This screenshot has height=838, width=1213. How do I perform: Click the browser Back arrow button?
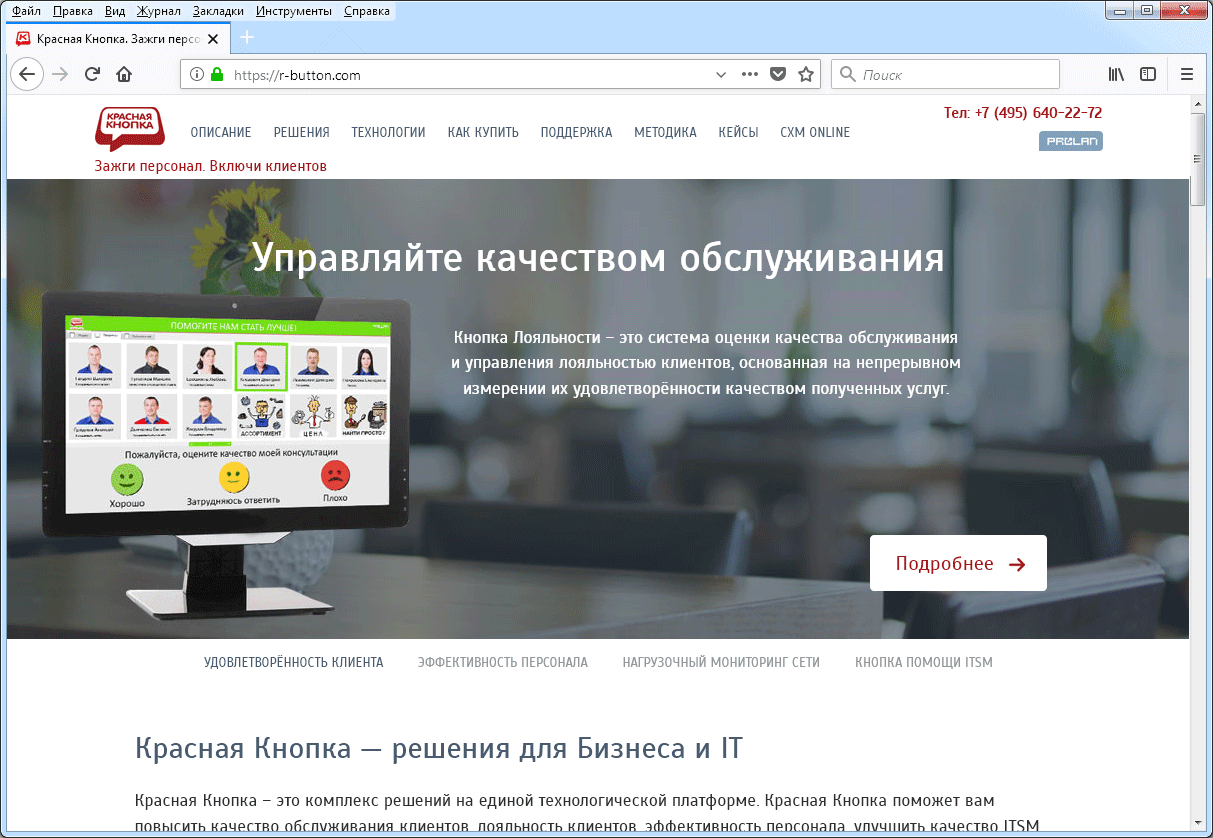tap(27, 74)
